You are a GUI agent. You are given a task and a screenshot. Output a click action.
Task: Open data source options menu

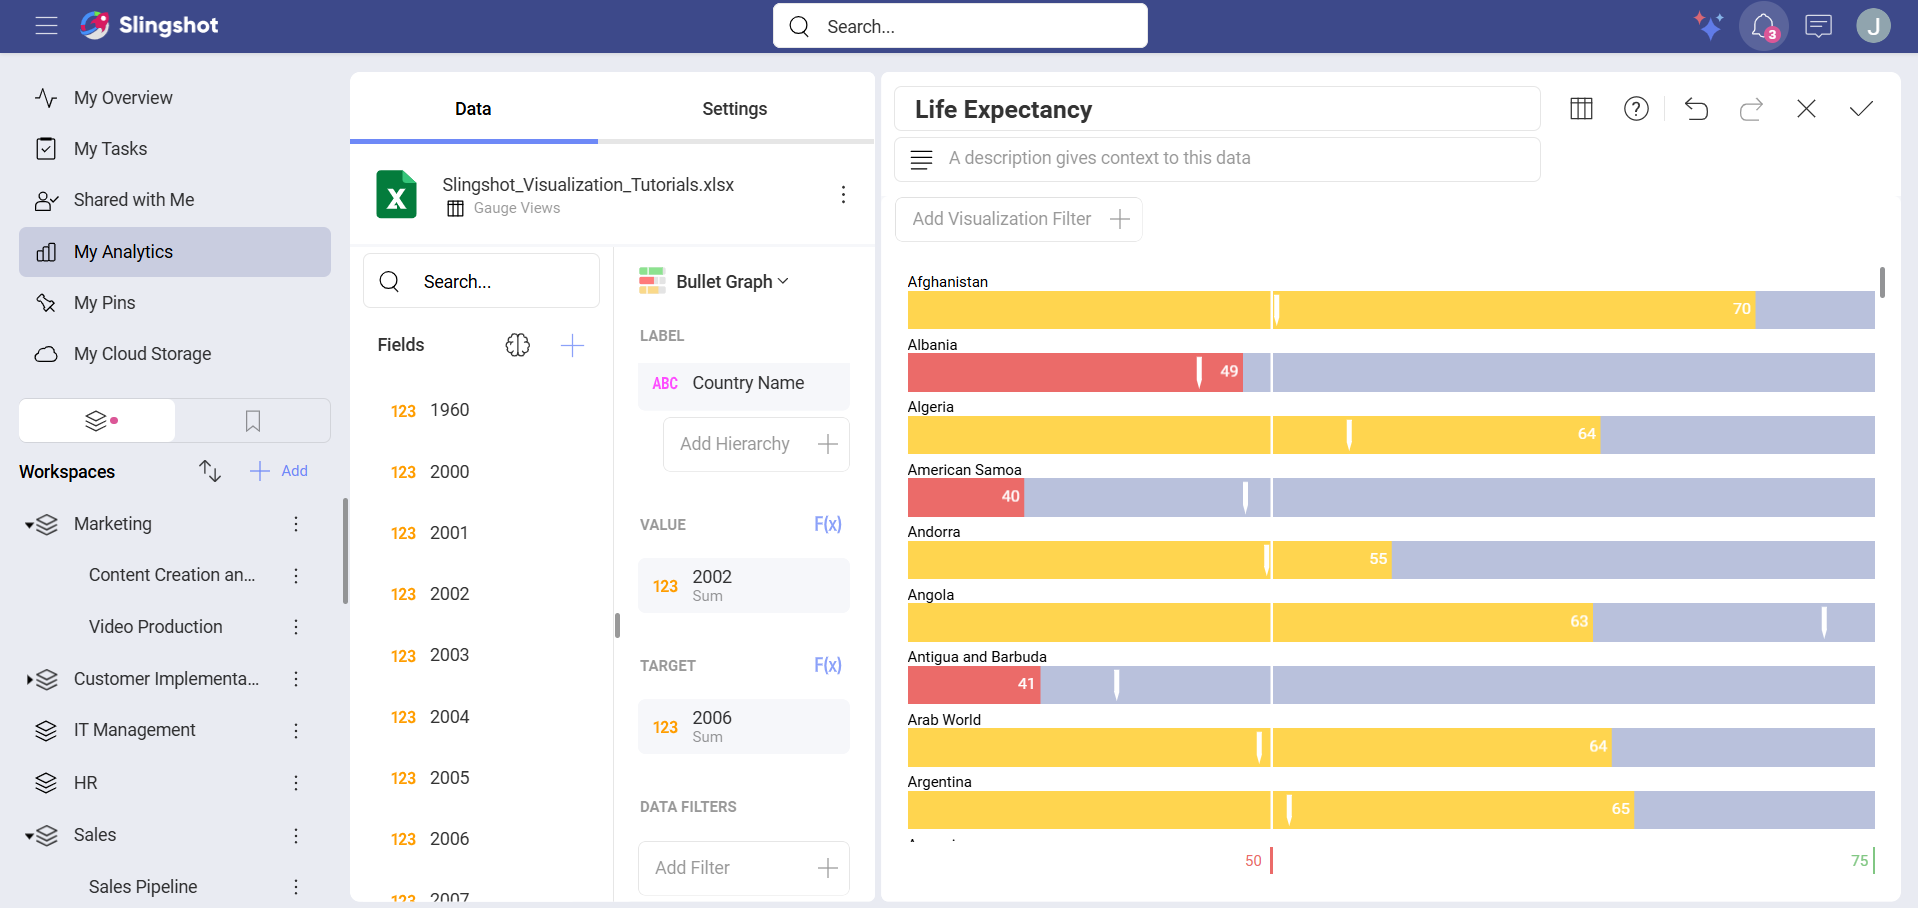[843, 194]
